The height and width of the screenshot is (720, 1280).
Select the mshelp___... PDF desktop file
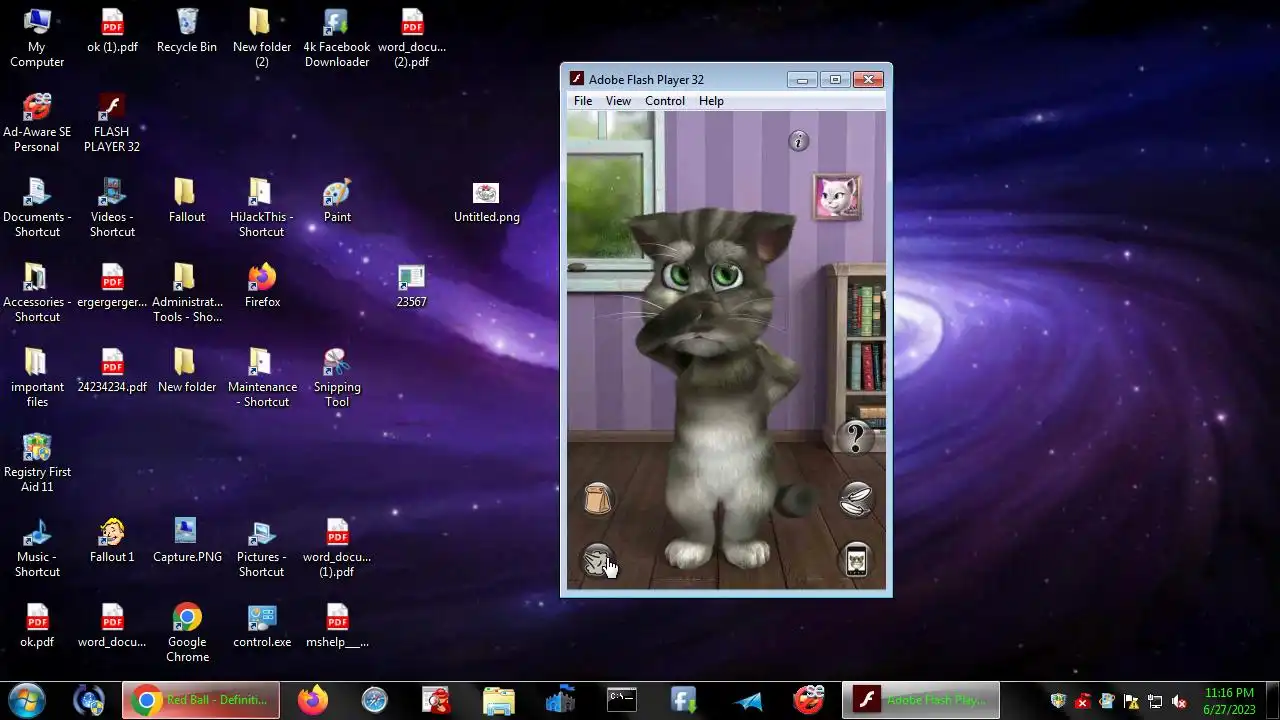337,626
